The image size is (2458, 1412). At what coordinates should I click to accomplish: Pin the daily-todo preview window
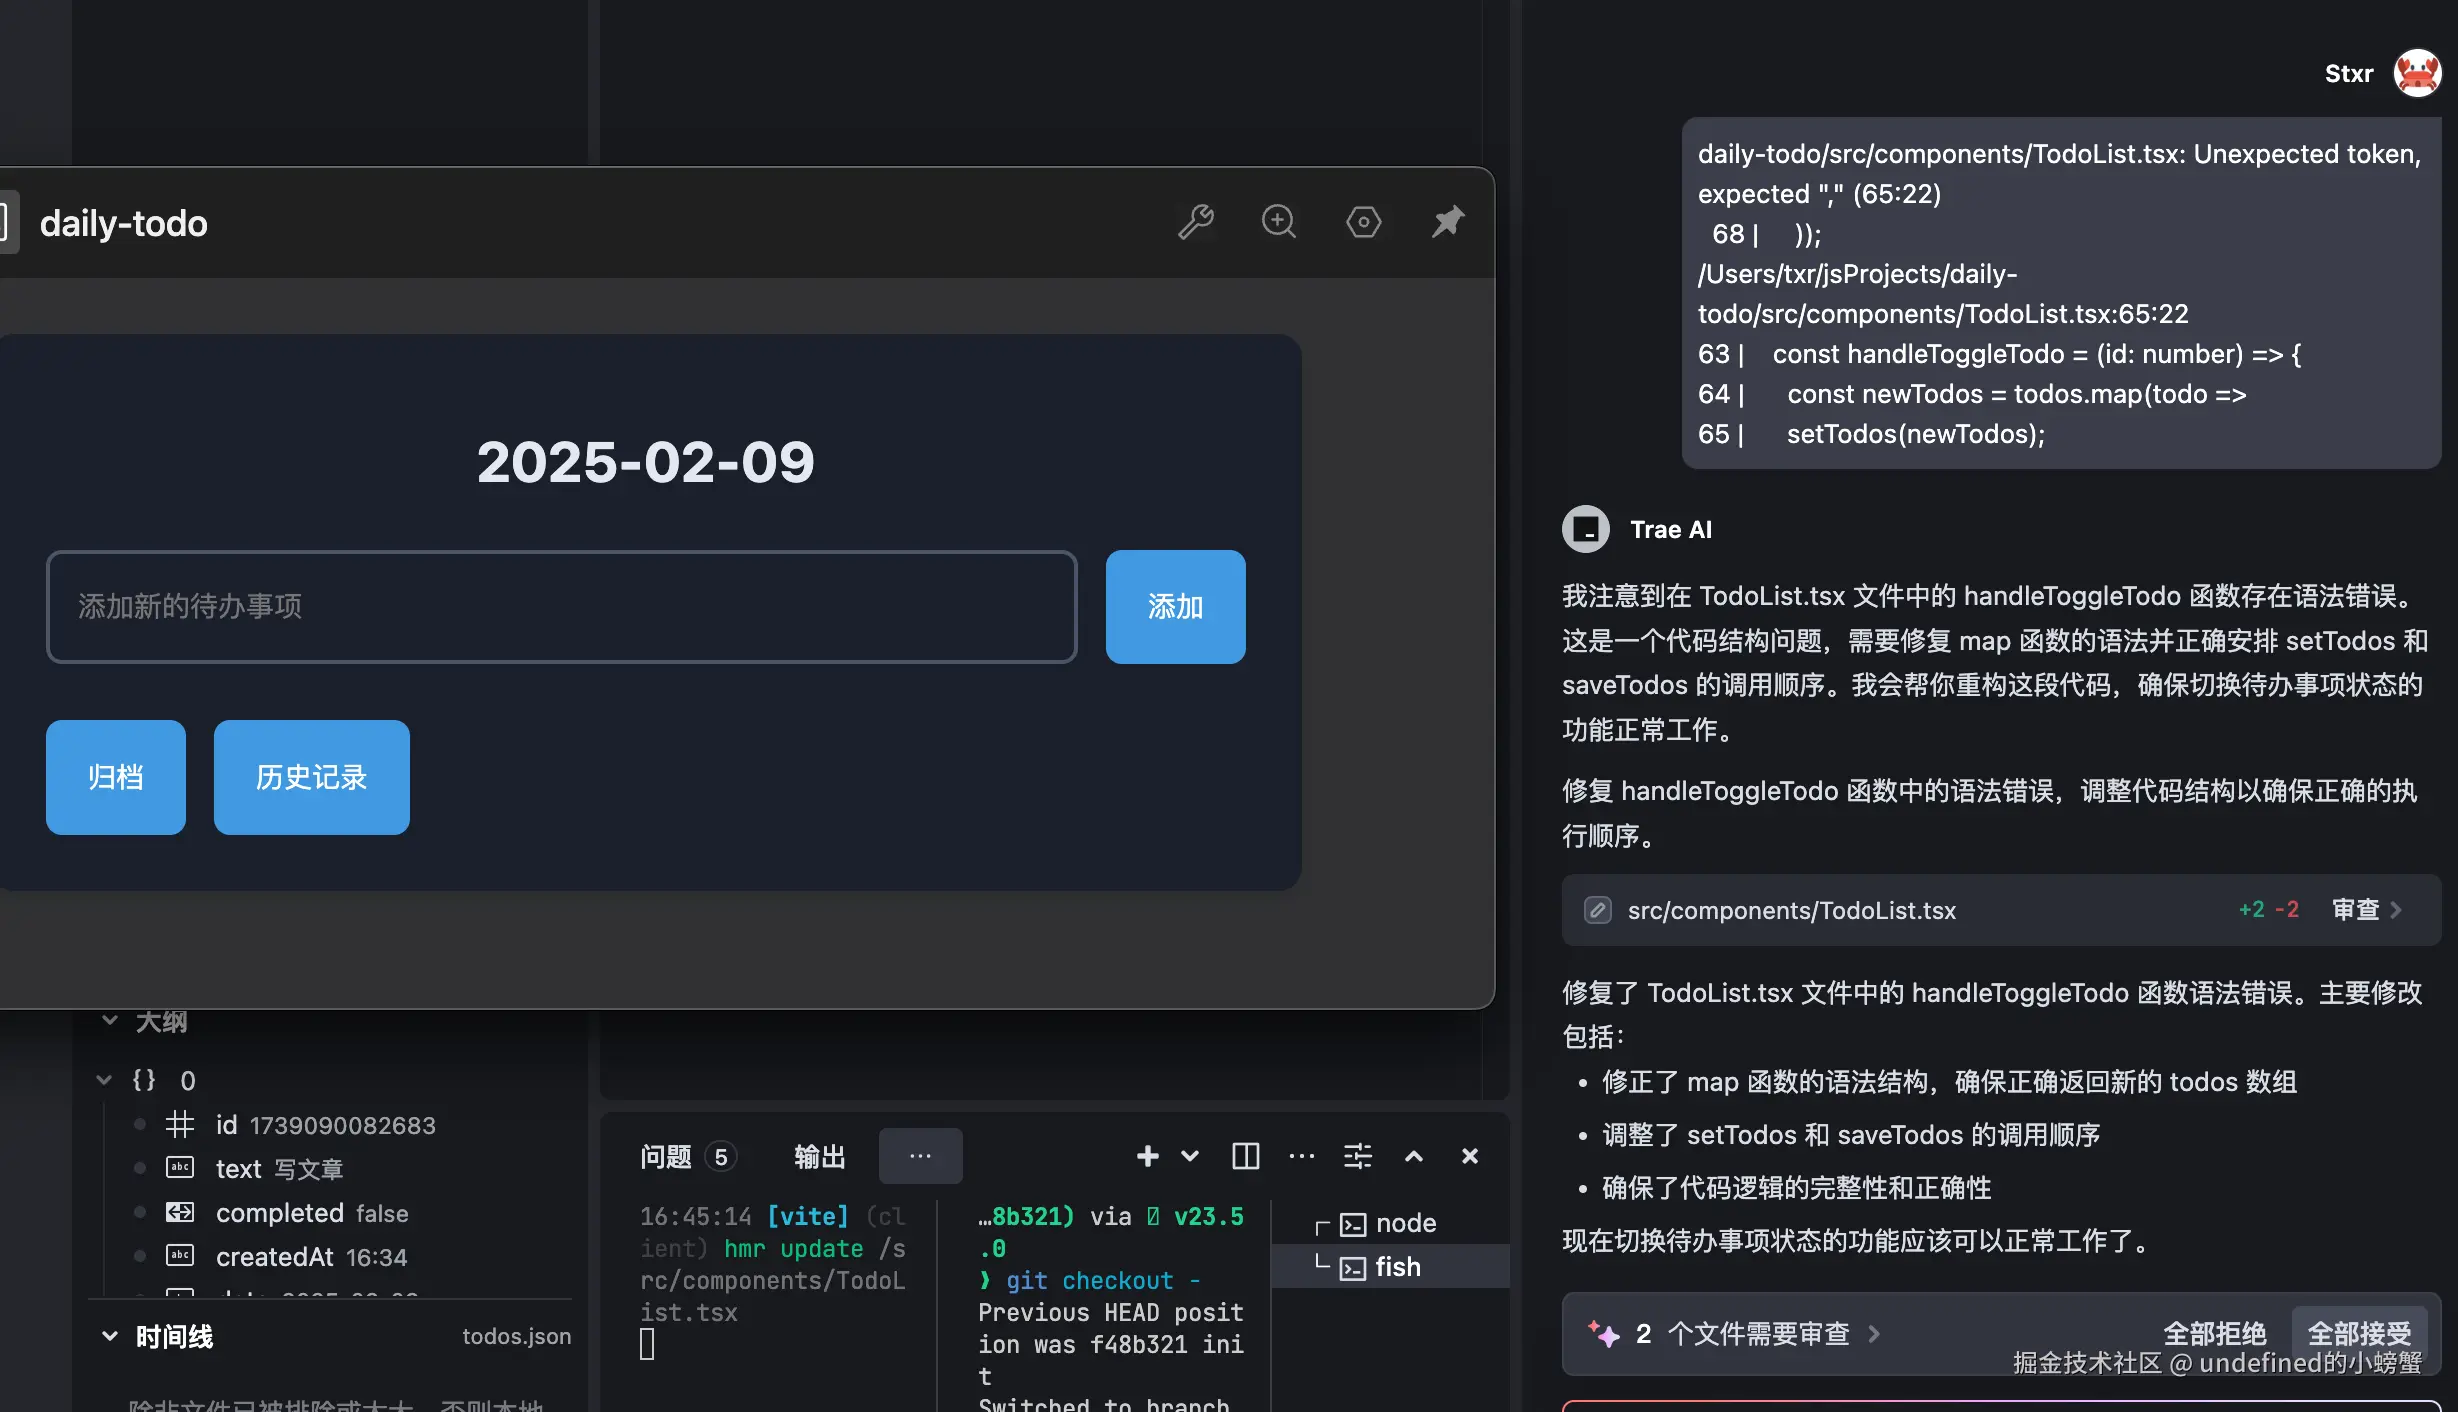tap(1447, 222)
